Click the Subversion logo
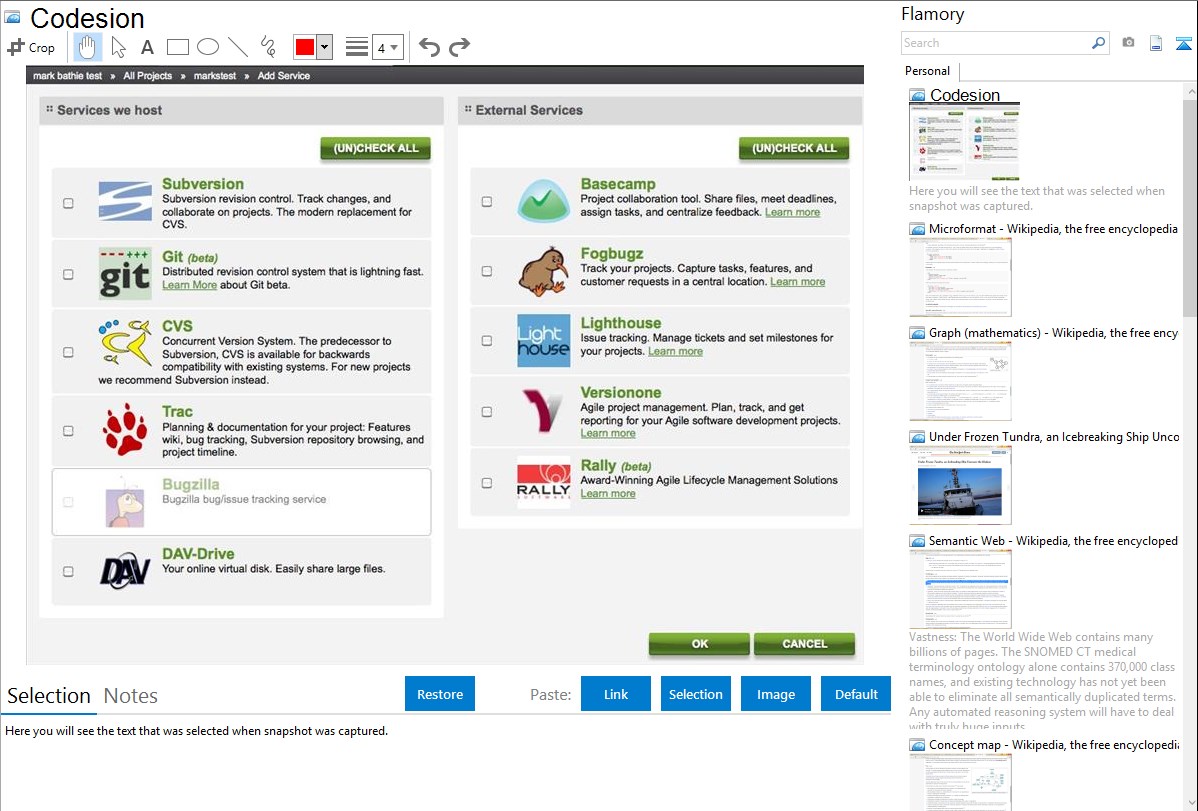 coord(125,202)
